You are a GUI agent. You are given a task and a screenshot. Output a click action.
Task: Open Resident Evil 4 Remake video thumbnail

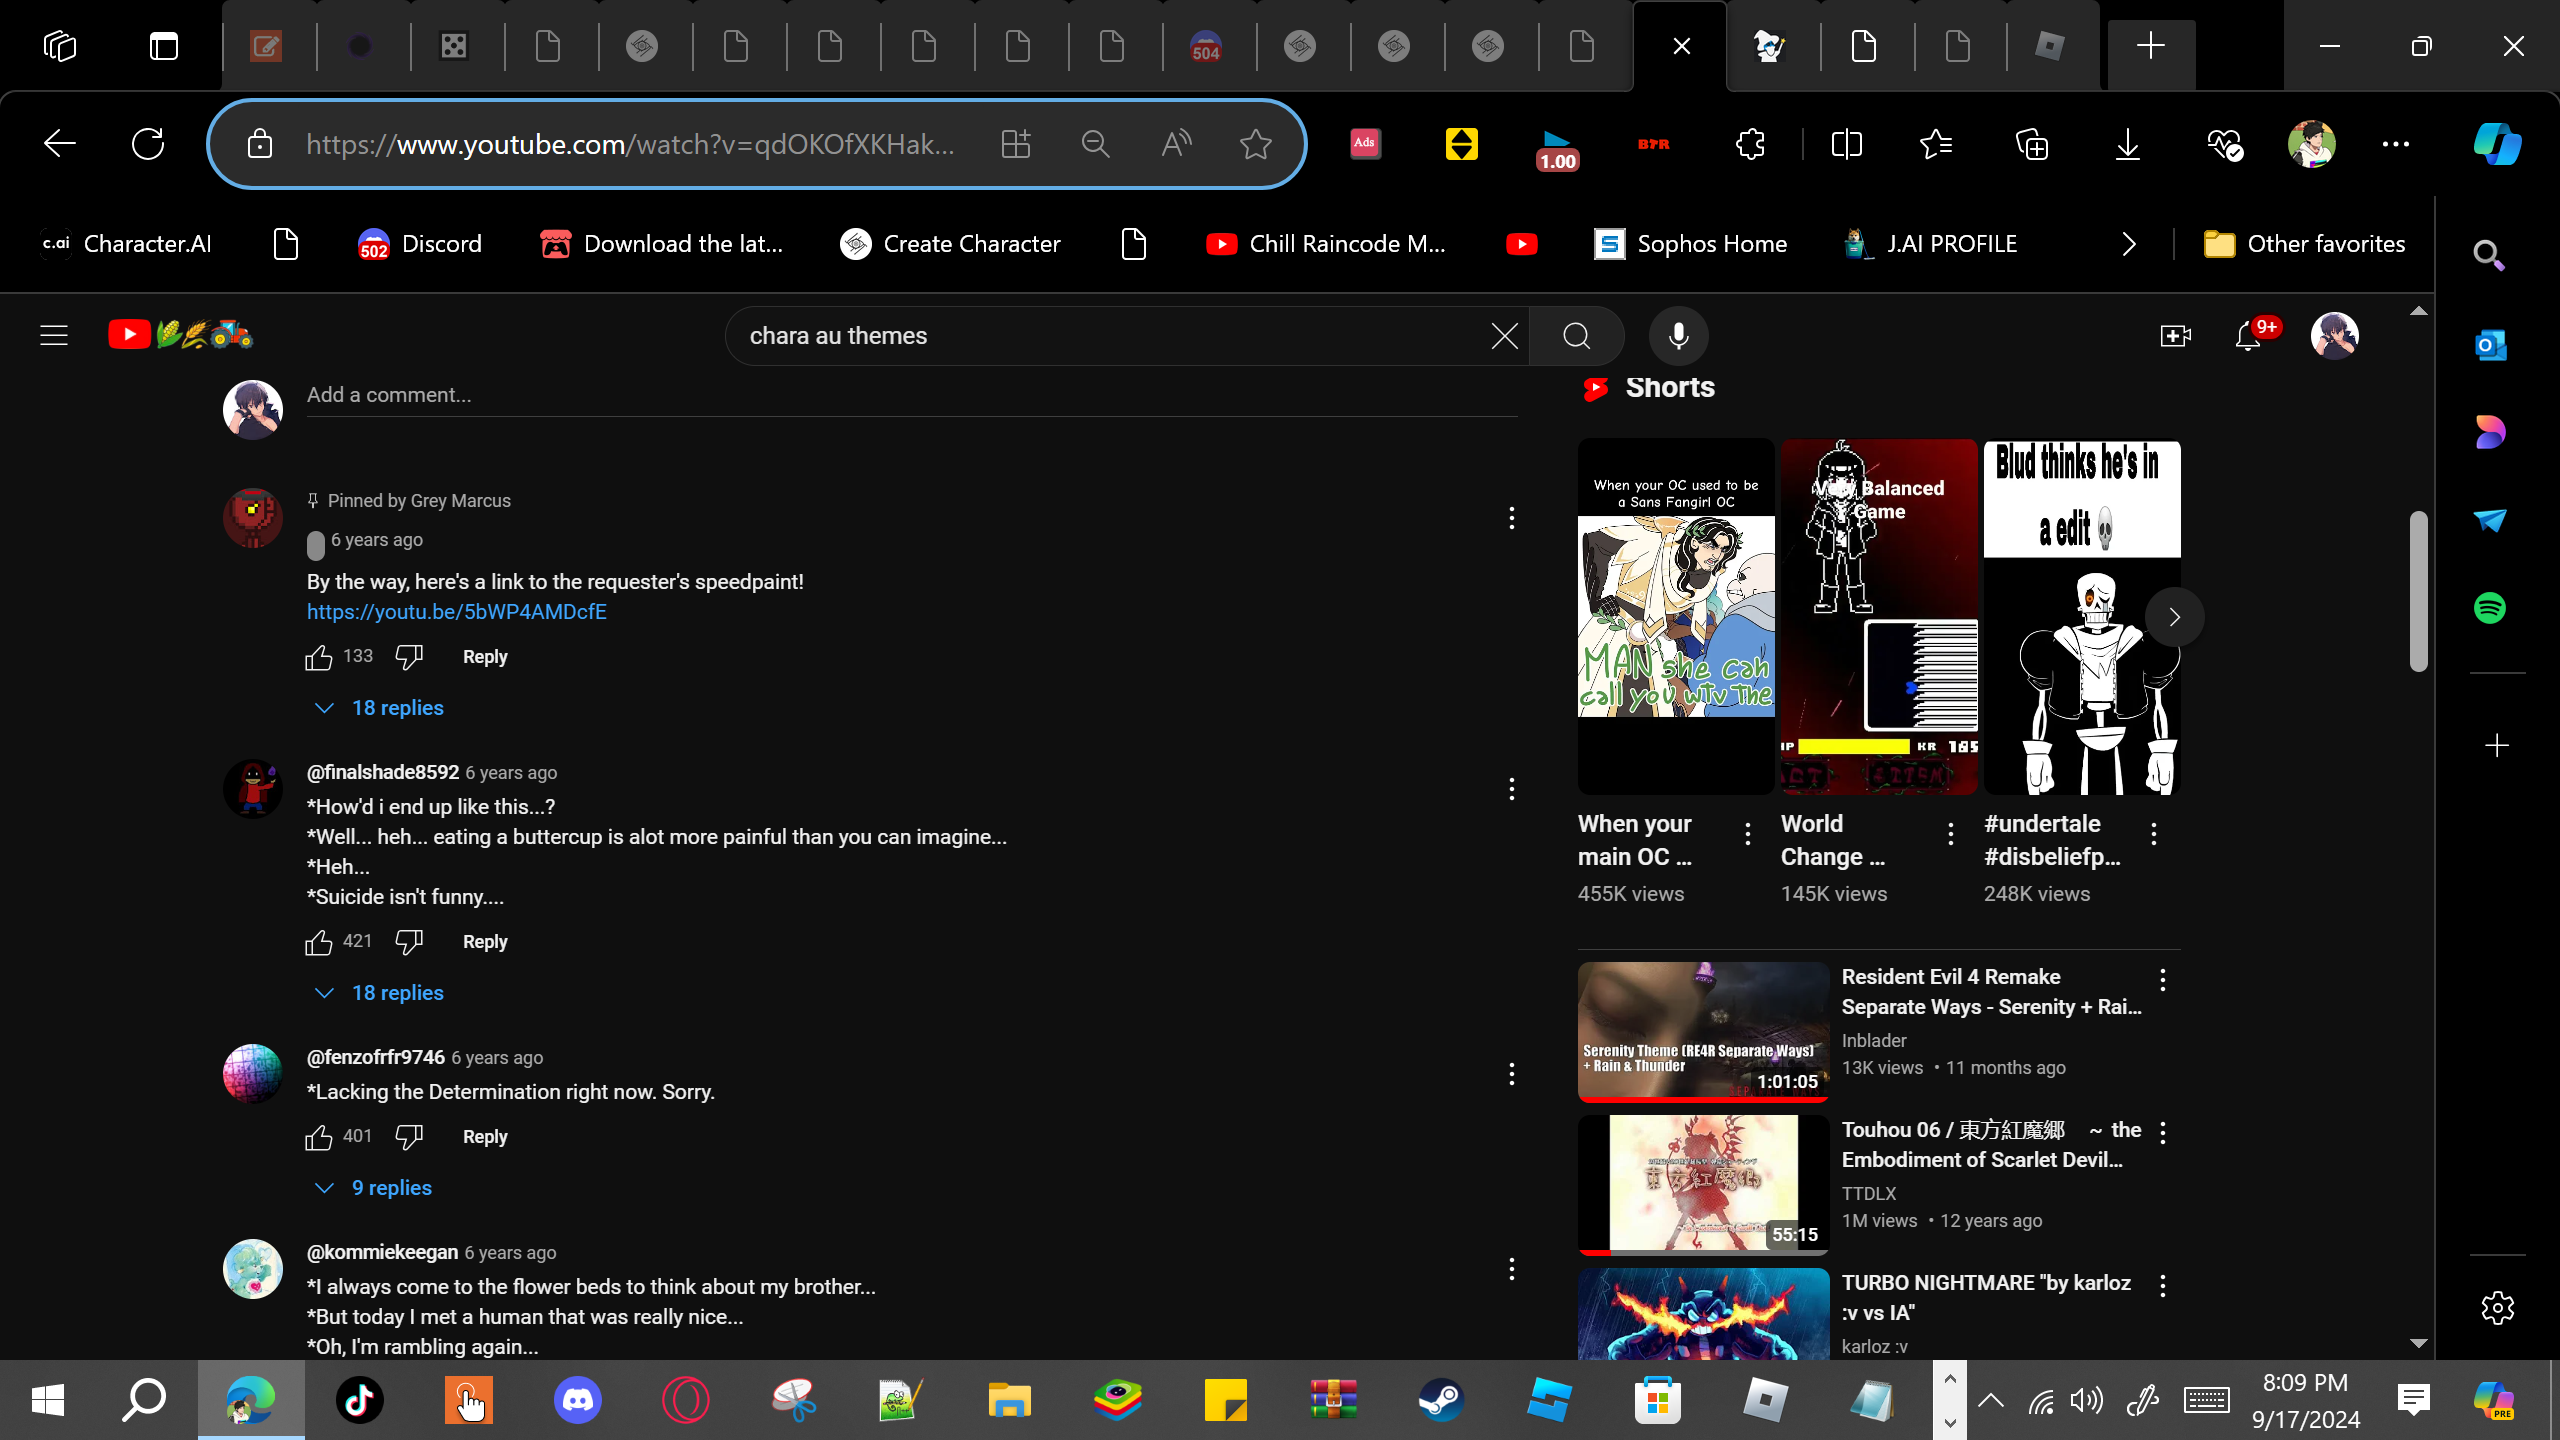[x=1703, y=1031]
